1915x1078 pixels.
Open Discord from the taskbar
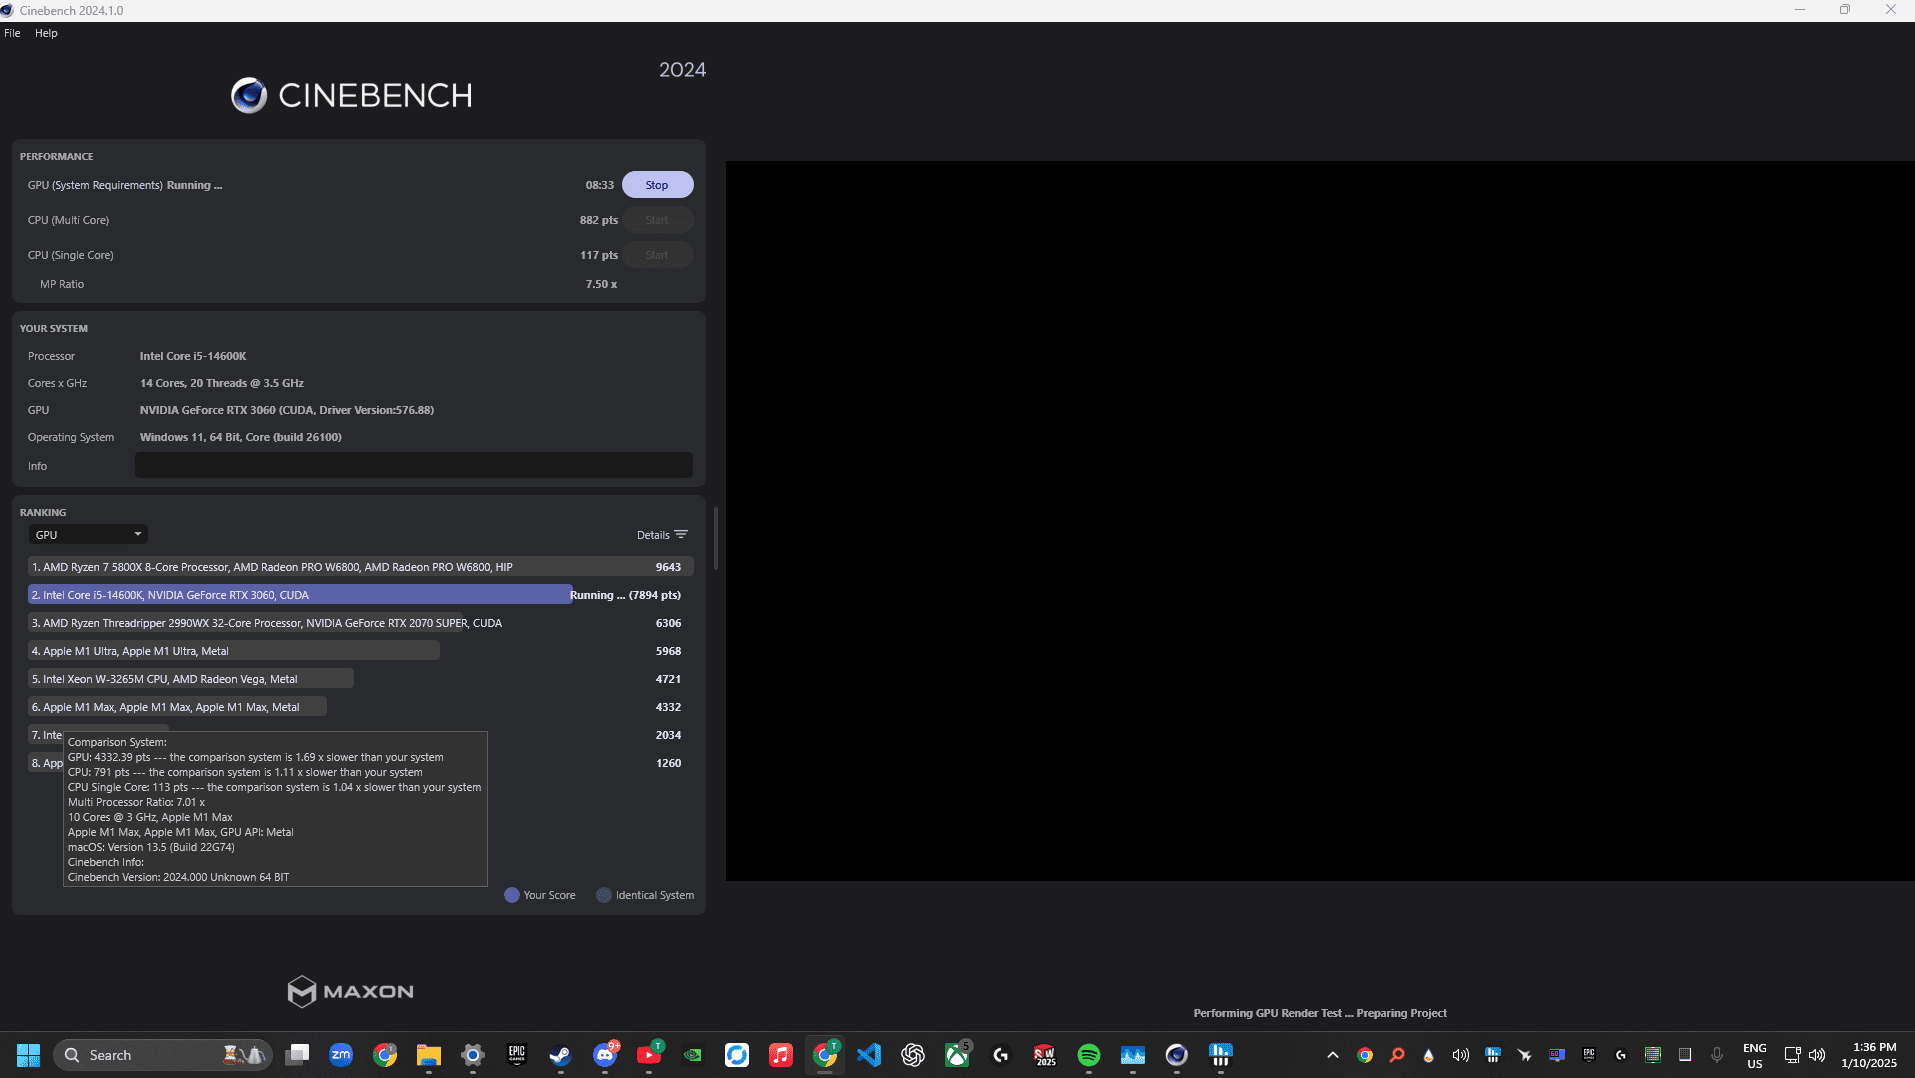(x=605, y=1055)
